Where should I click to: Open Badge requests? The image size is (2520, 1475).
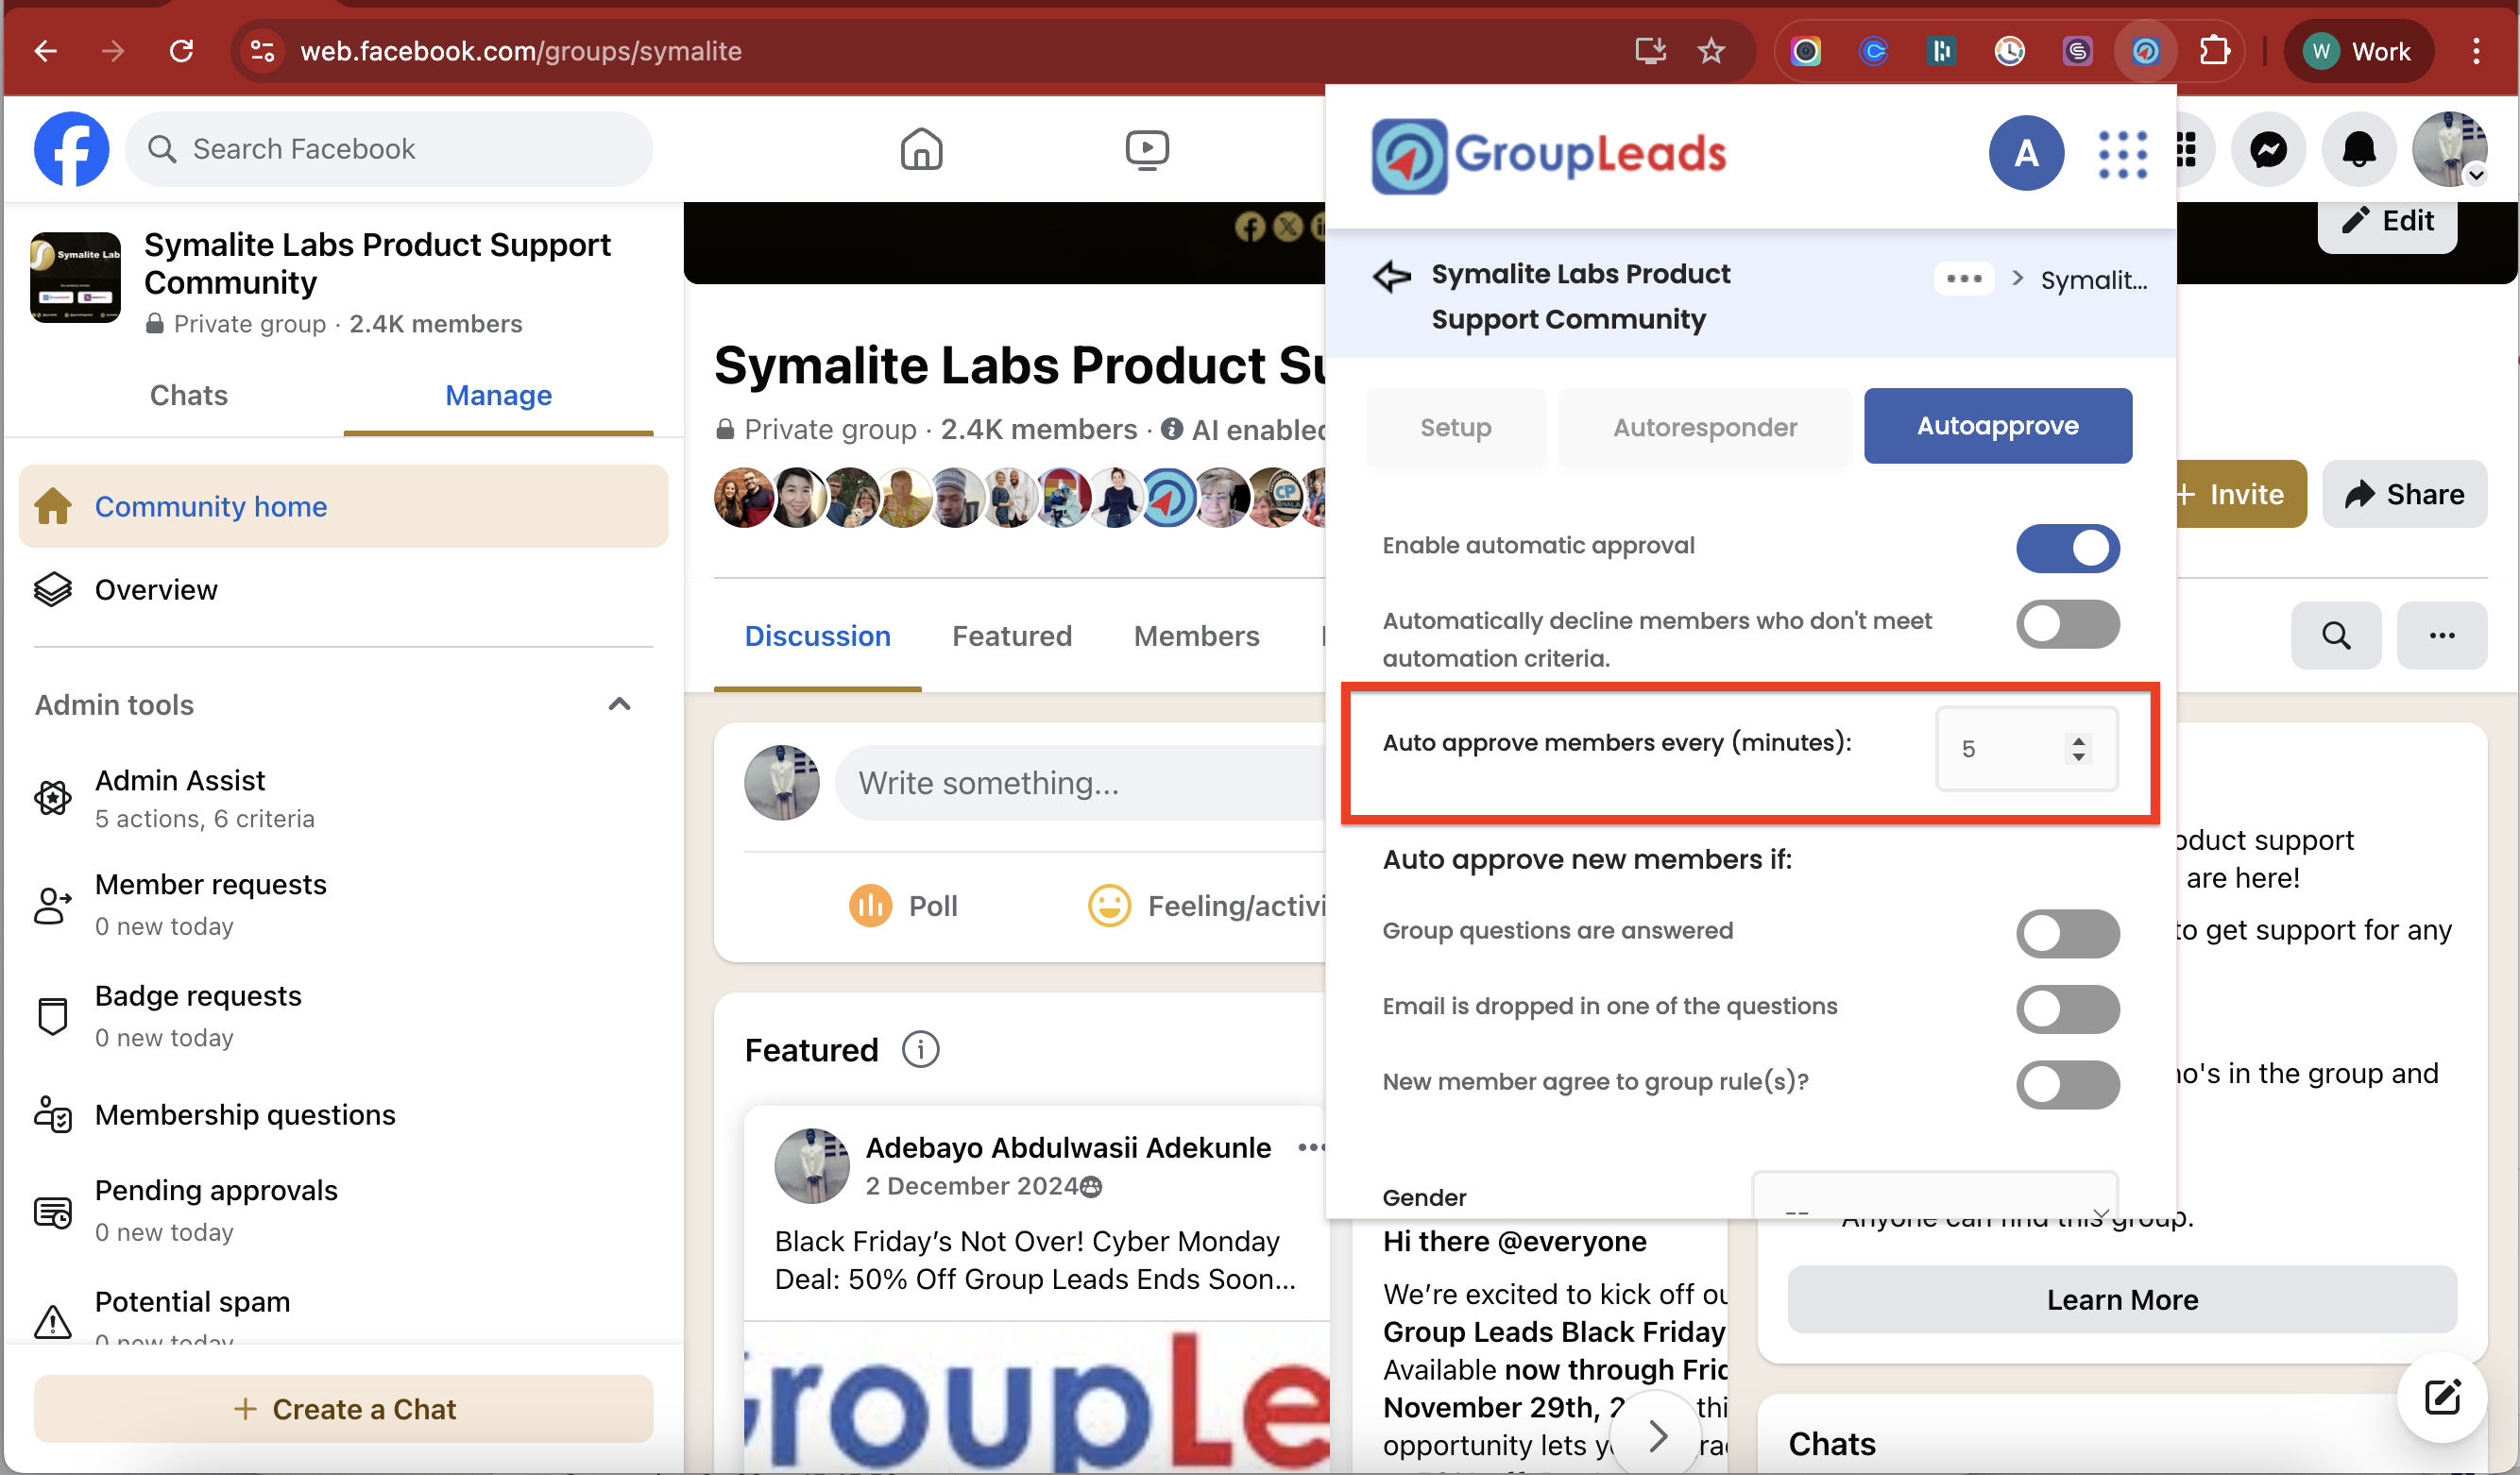[x=343, y=1015]
